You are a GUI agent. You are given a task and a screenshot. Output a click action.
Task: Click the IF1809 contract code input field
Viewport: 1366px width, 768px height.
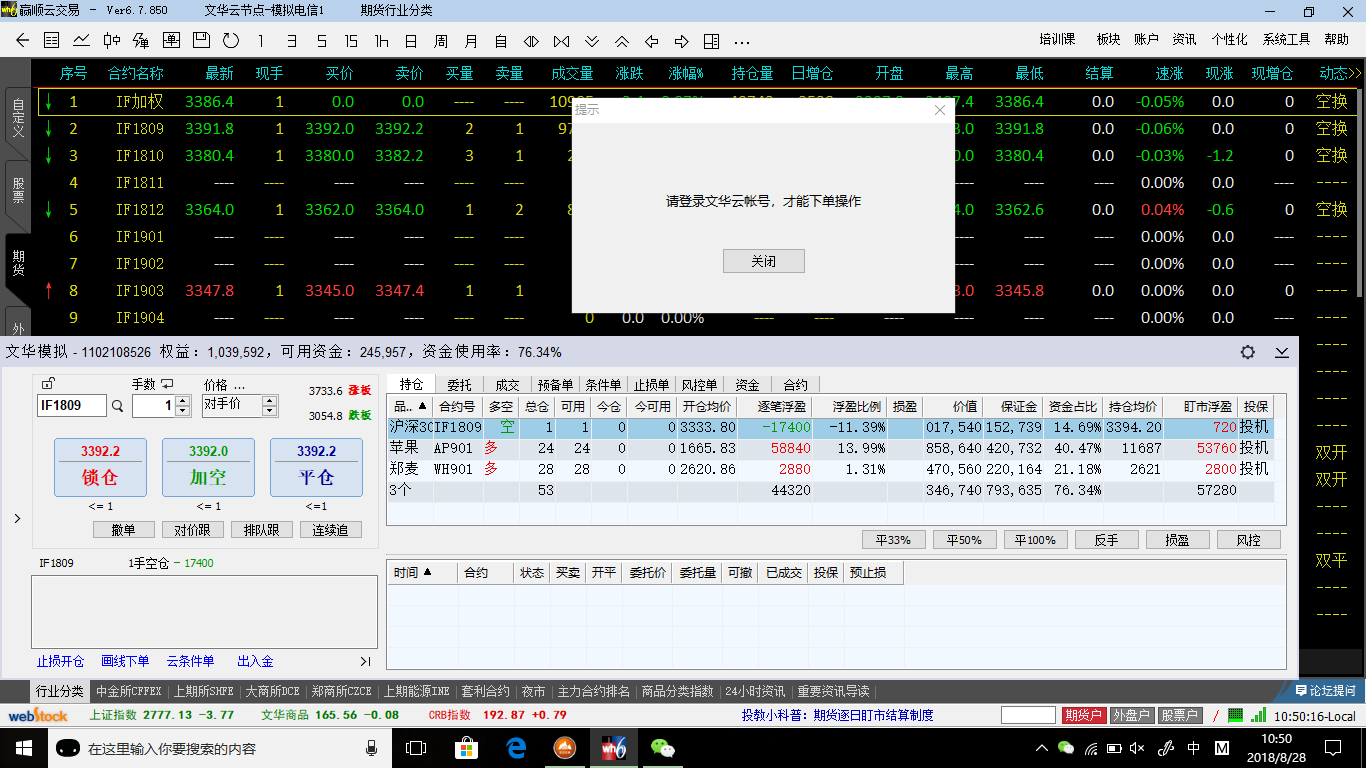[72, 406]
